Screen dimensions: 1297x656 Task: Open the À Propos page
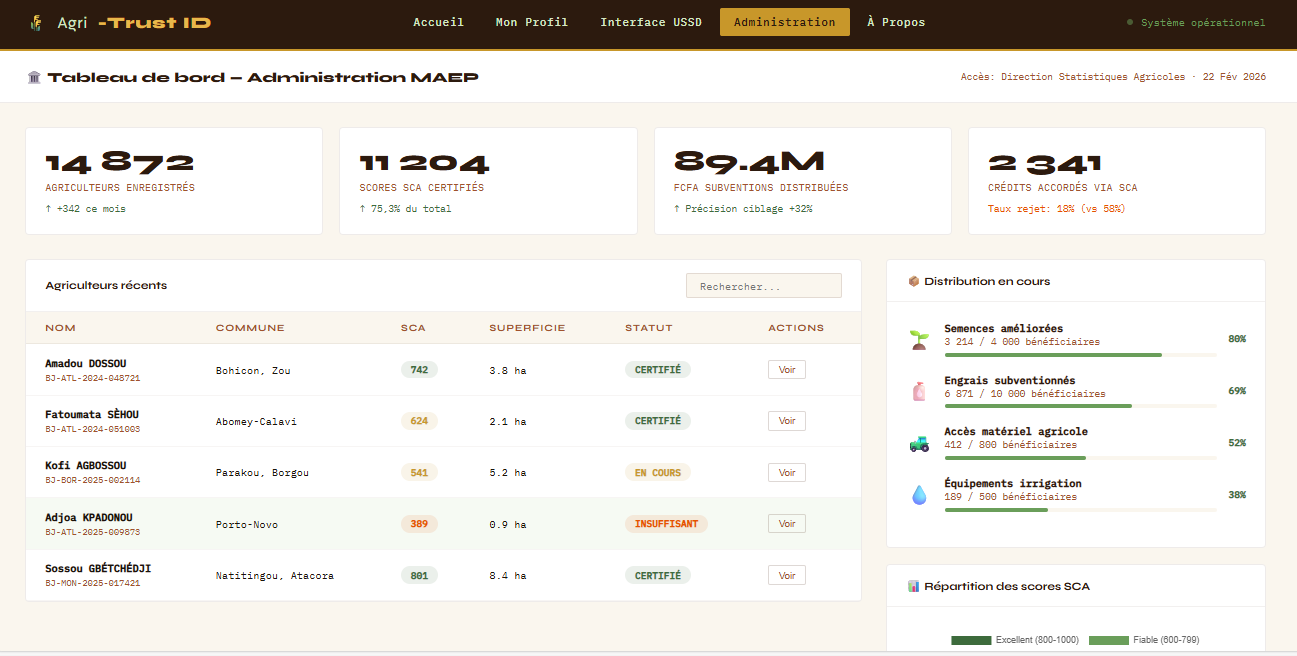pos(896,22)
